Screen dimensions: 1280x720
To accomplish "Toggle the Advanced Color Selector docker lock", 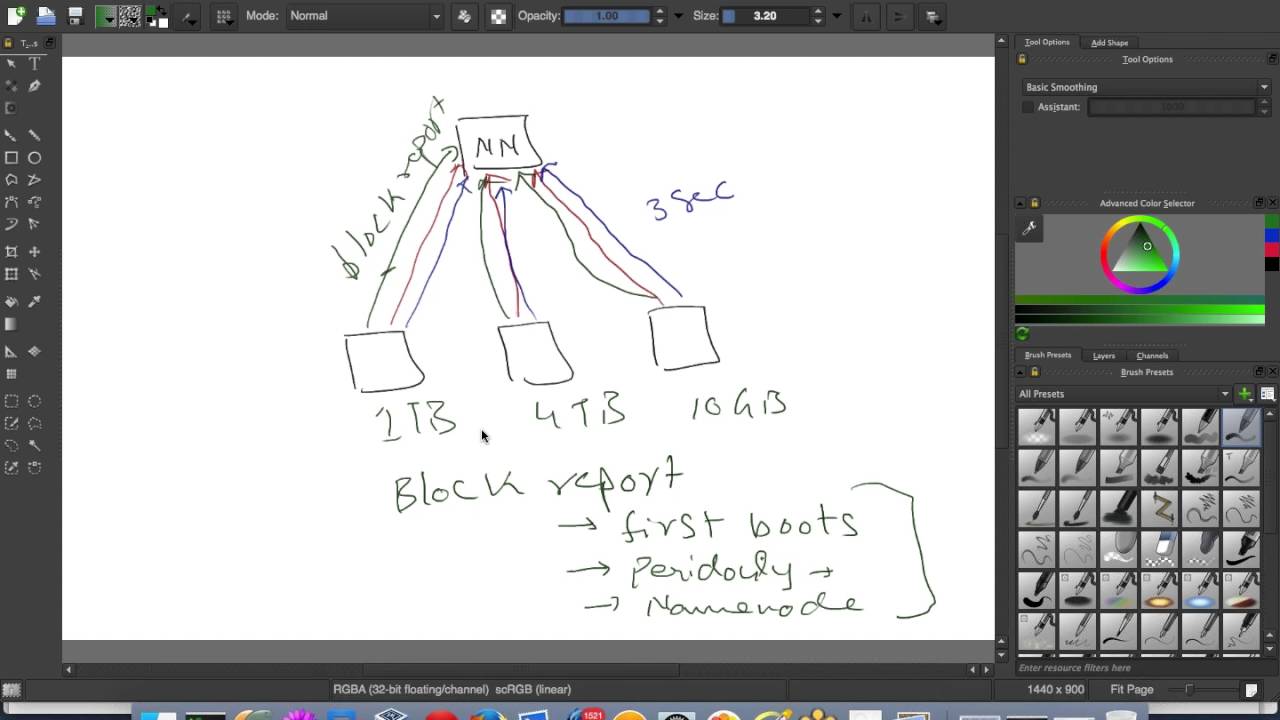I will [x=1034, y=203].
